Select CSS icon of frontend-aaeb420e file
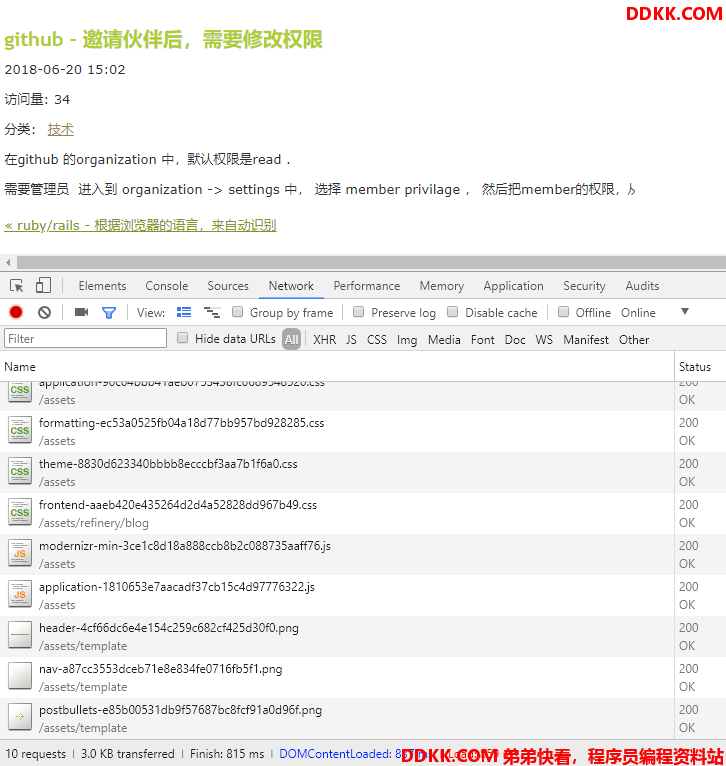726x766 pixels. (x=20, y=512)
